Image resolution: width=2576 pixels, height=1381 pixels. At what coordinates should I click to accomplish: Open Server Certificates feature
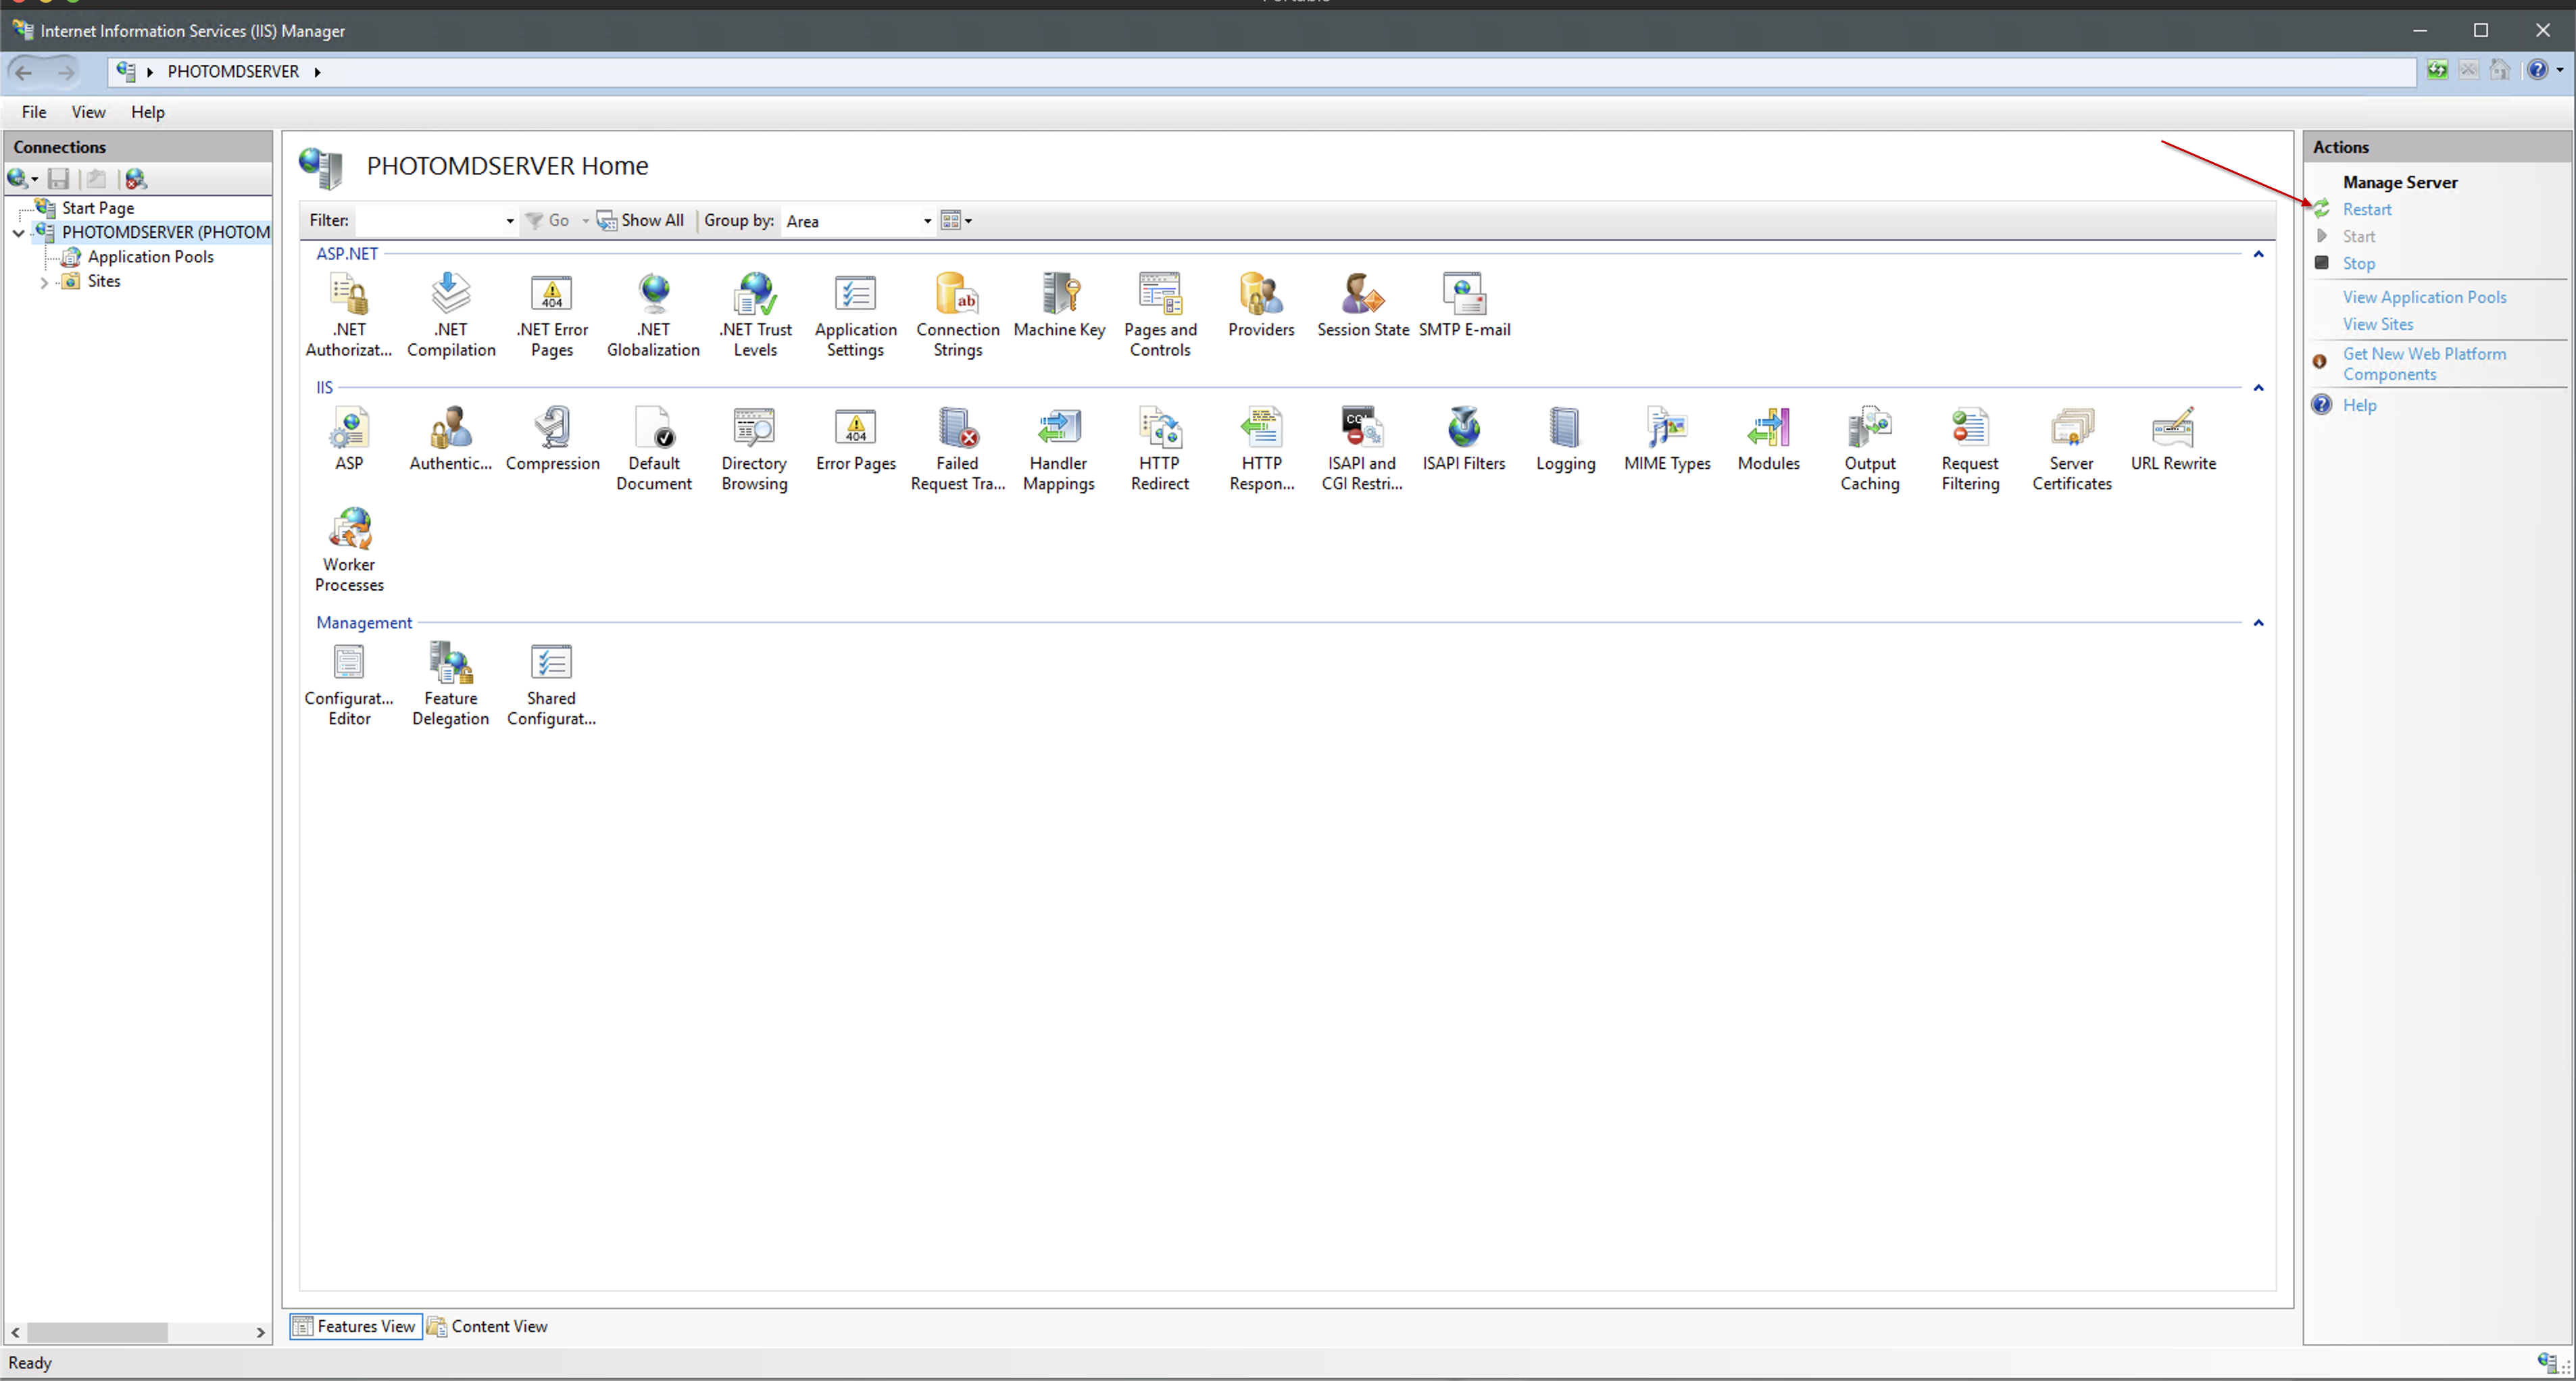[x=2071, y=448]
